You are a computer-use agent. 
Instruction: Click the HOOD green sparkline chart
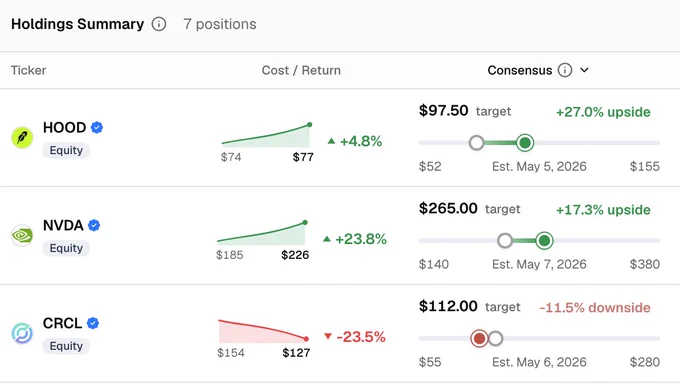267,135
